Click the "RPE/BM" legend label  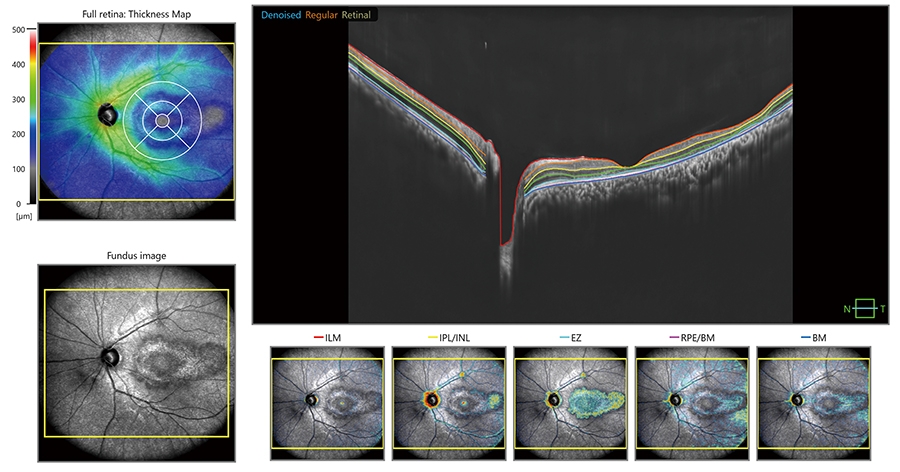[x=698, y=338]
